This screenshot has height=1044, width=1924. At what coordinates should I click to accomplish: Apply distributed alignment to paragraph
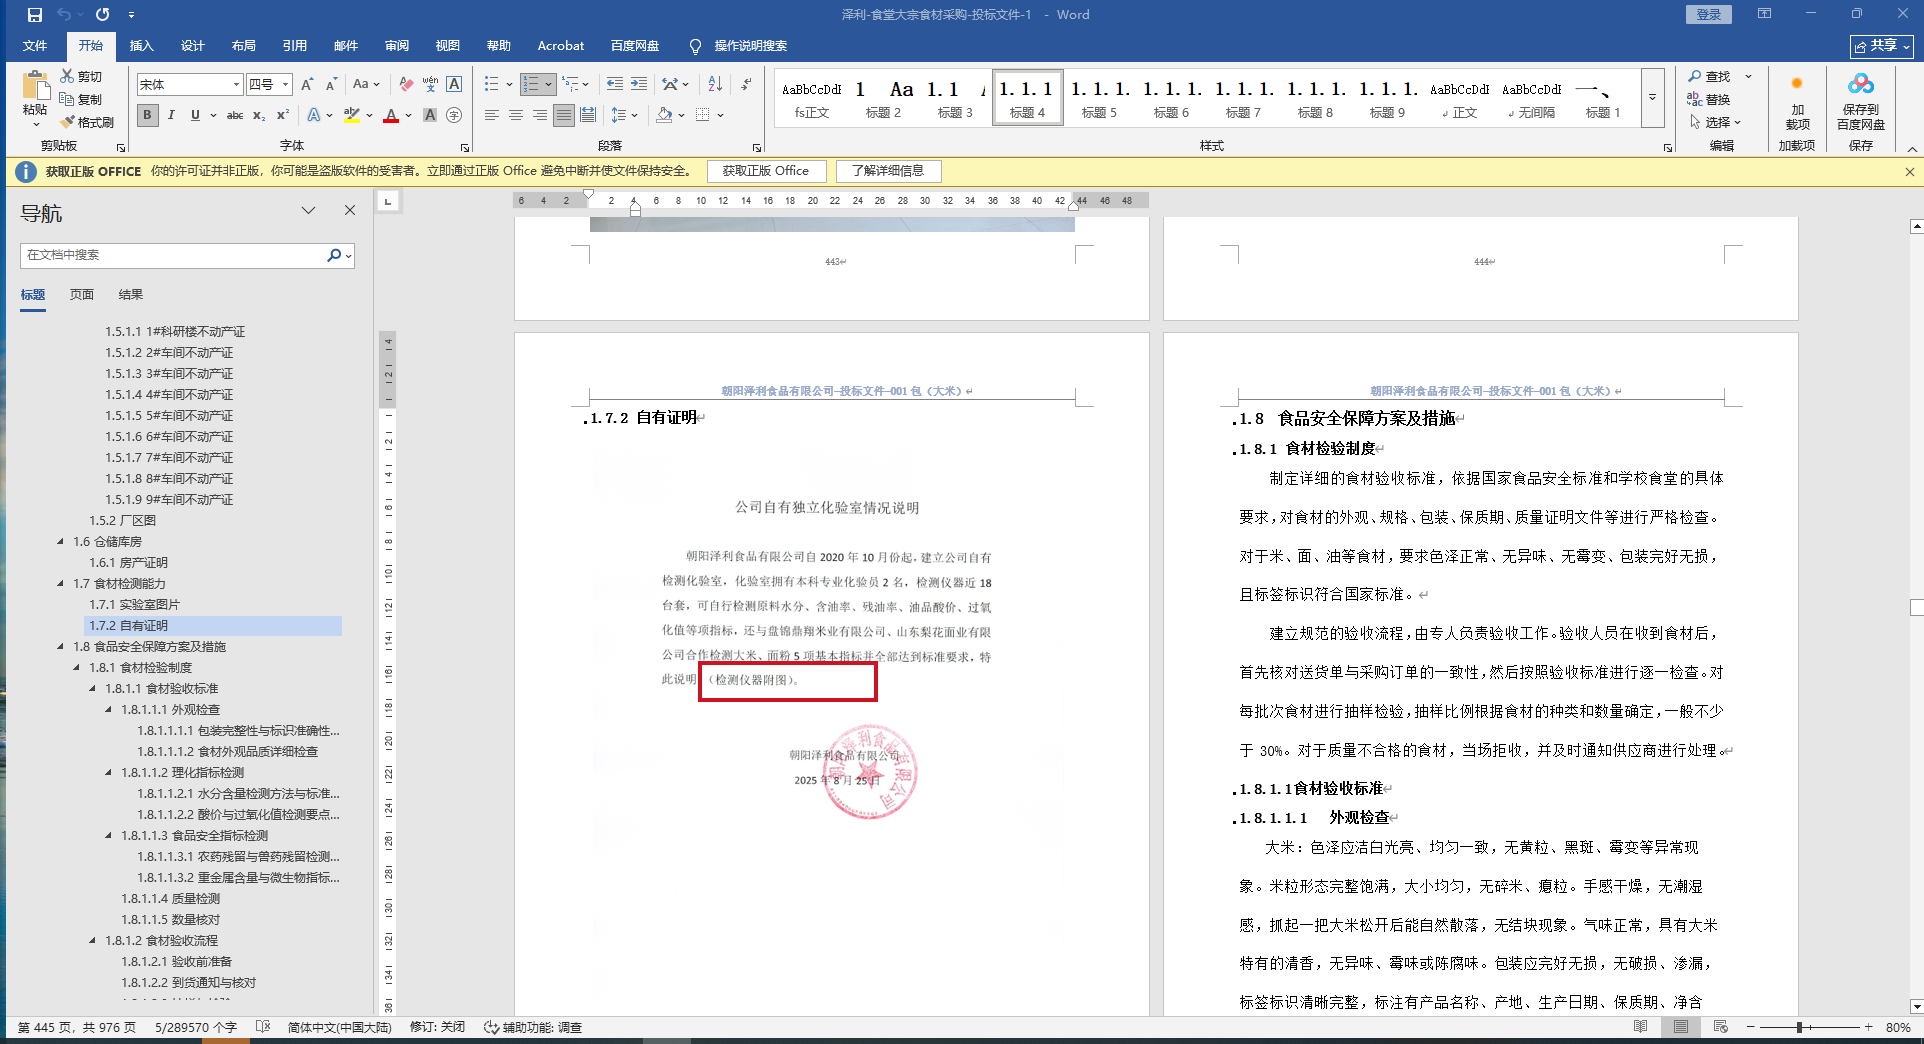(x=588, y=115)
